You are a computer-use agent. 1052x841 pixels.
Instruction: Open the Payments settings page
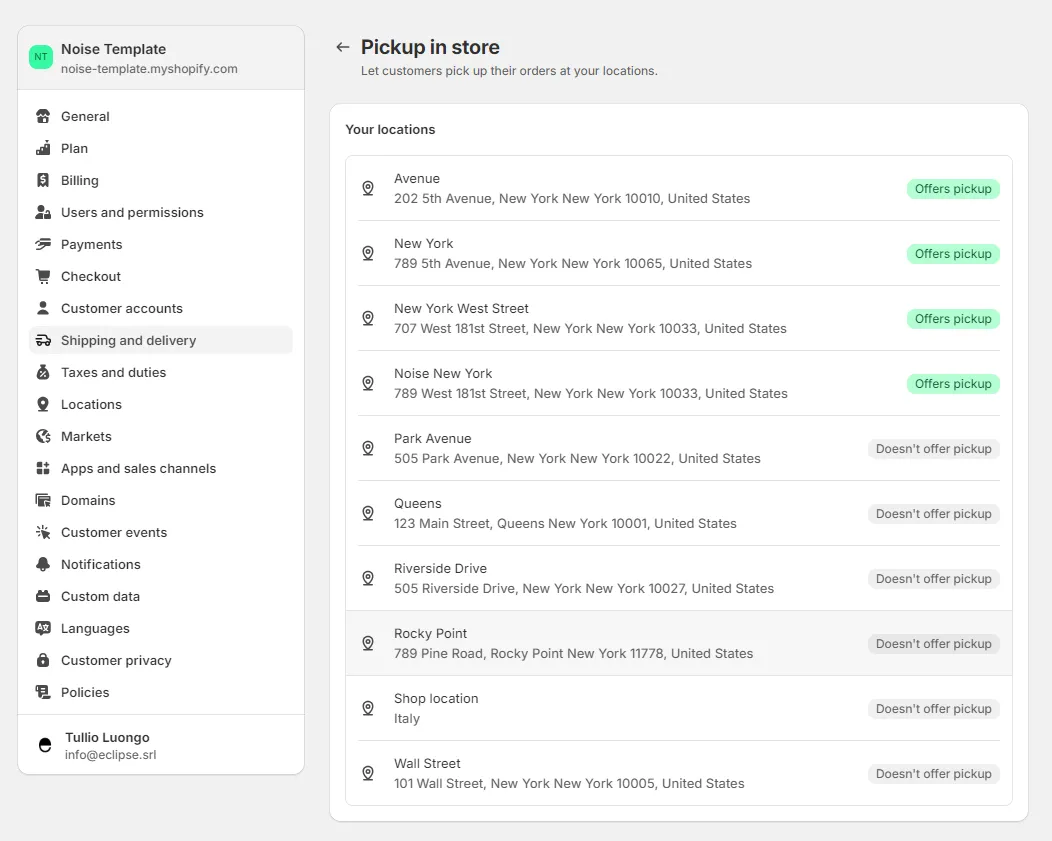(91, 245)
